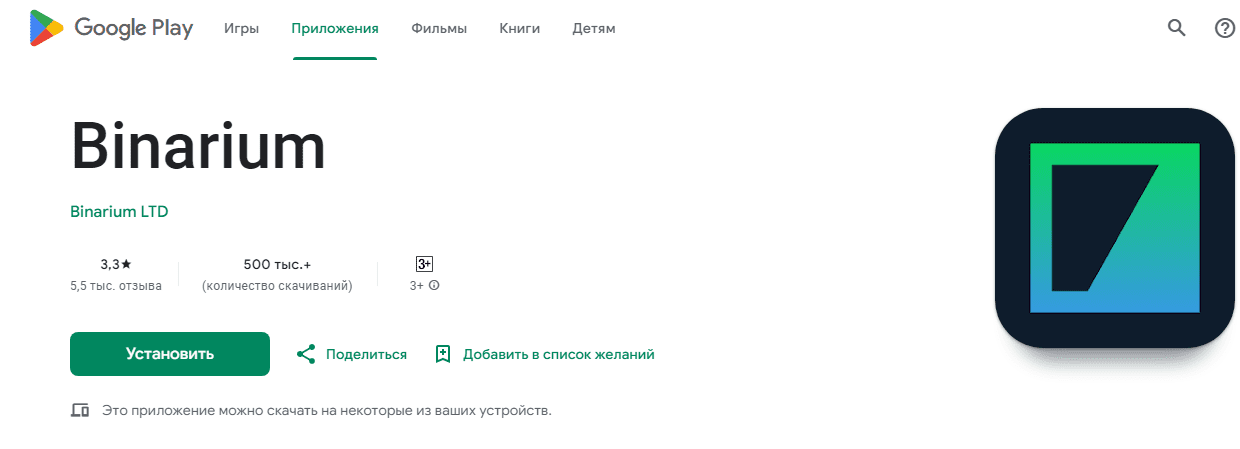Open the help question mark icon
The width and height of the screenshot is (1240, 449).
pos(1224,28)
